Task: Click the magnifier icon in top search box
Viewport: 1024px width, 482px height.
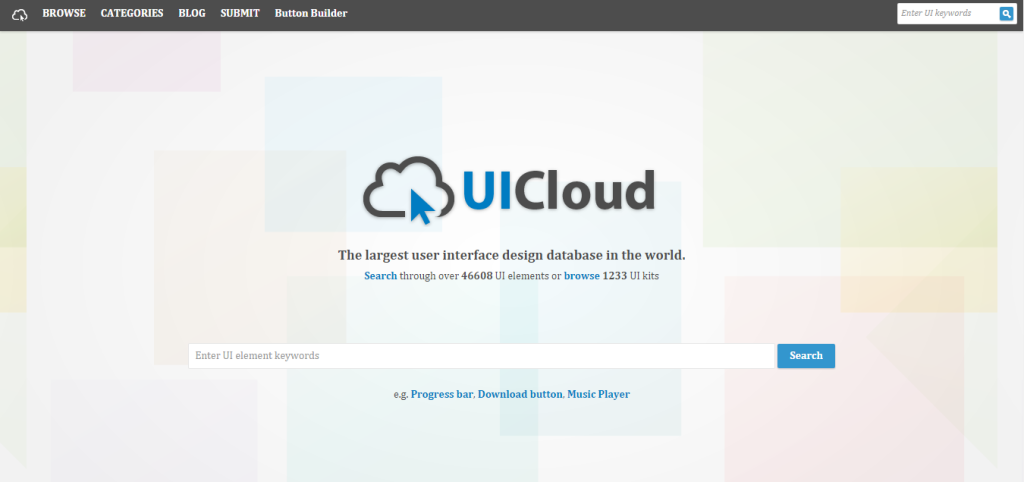Action: [1007, 14]
